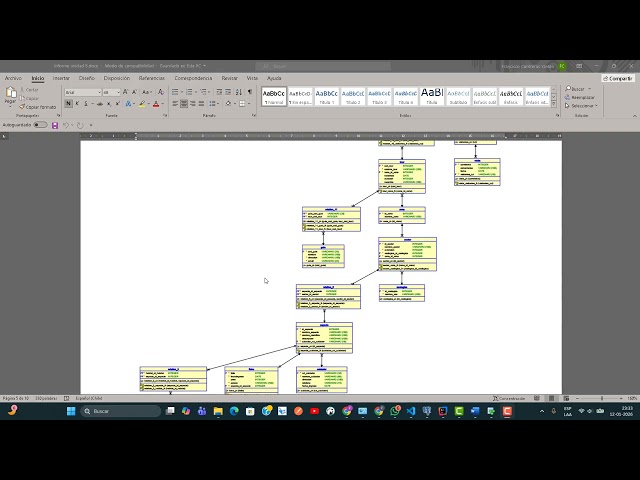The width and height of the screenshot is (640, 480).
Task: Center paragraph alignment
Action: click(x=184, y=104)
